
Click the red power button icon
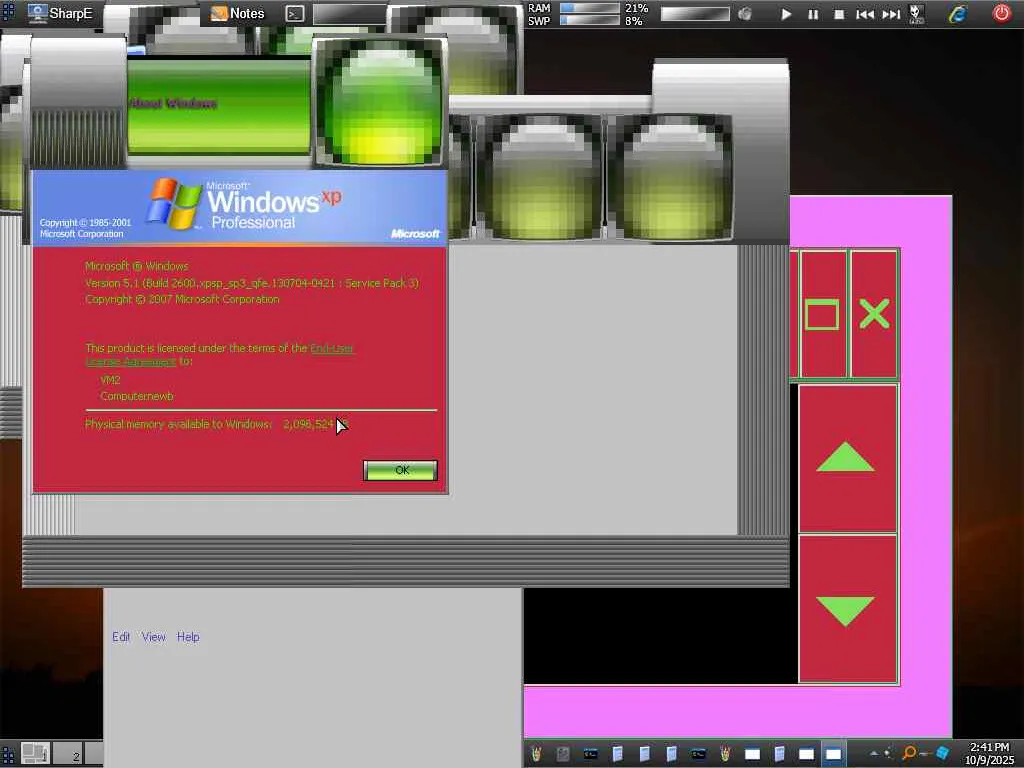[x=1001, y=13]
